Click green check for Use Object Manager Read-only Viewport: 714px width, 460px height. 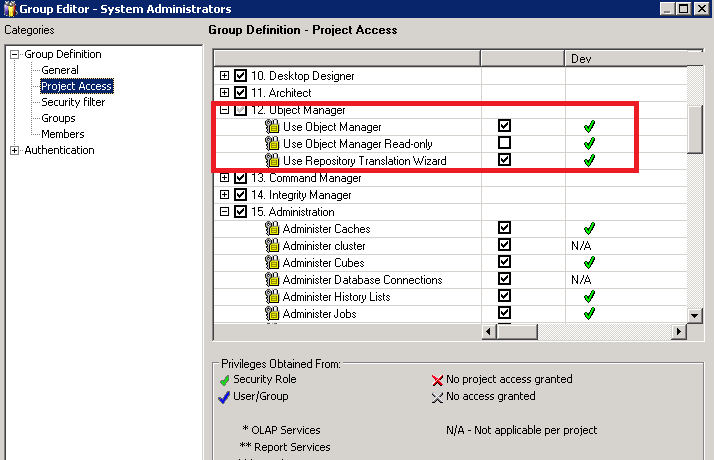pos(589,143)
